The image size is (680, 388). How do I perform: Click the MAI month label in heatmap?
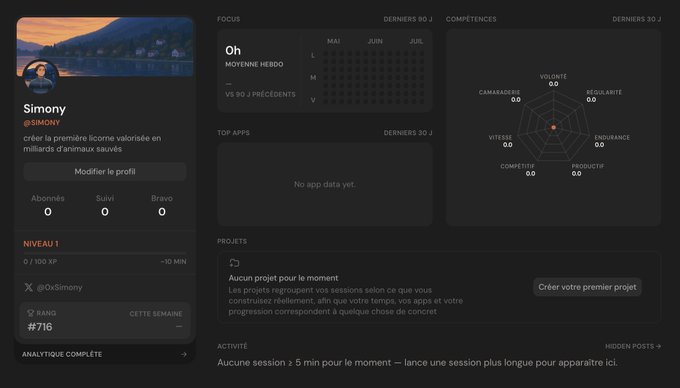click(x=333, y=41)
